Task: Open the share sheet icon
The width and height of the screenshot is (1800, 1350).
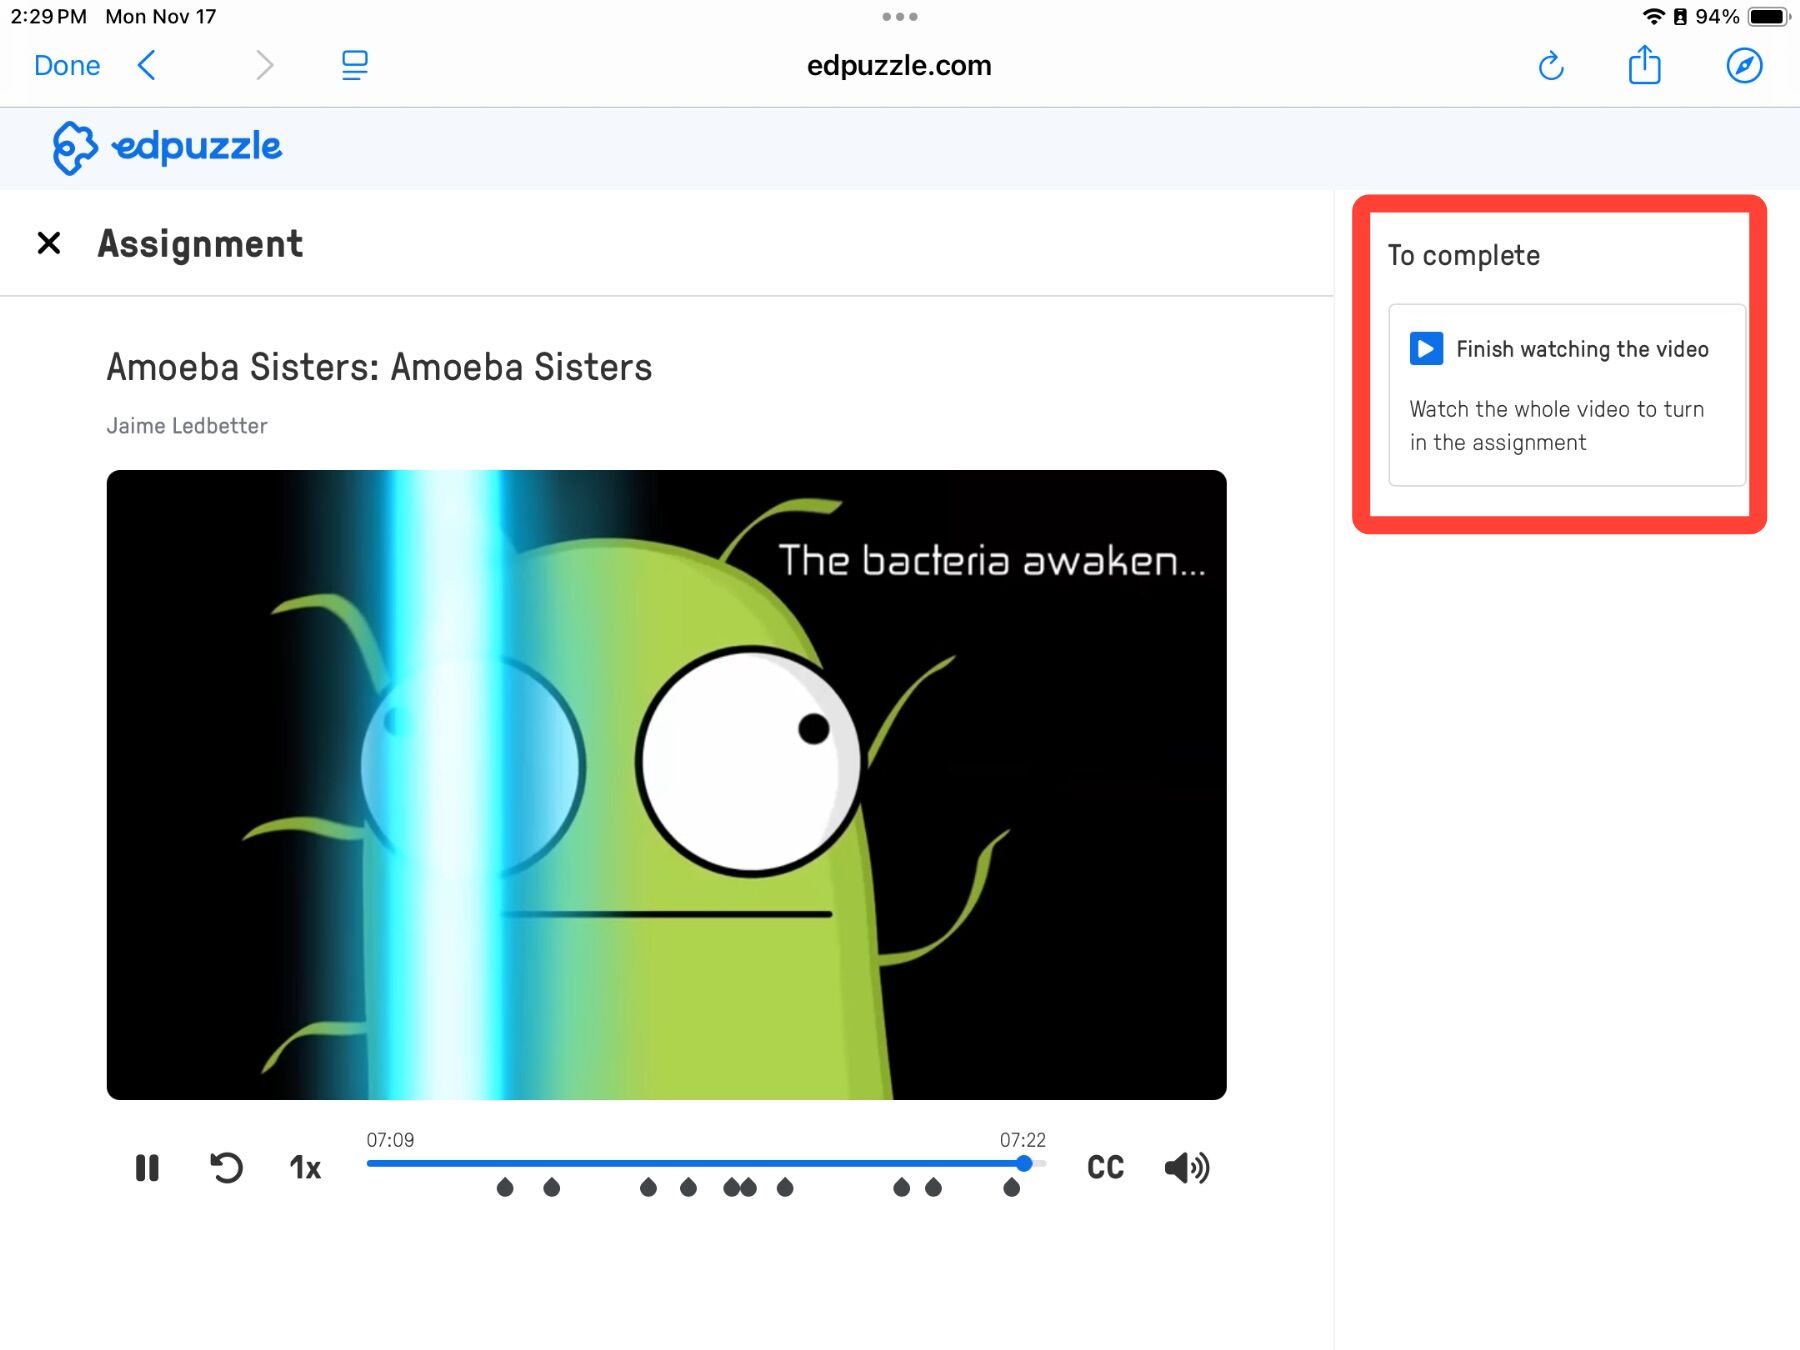Action: click(x=1644, y=65)
